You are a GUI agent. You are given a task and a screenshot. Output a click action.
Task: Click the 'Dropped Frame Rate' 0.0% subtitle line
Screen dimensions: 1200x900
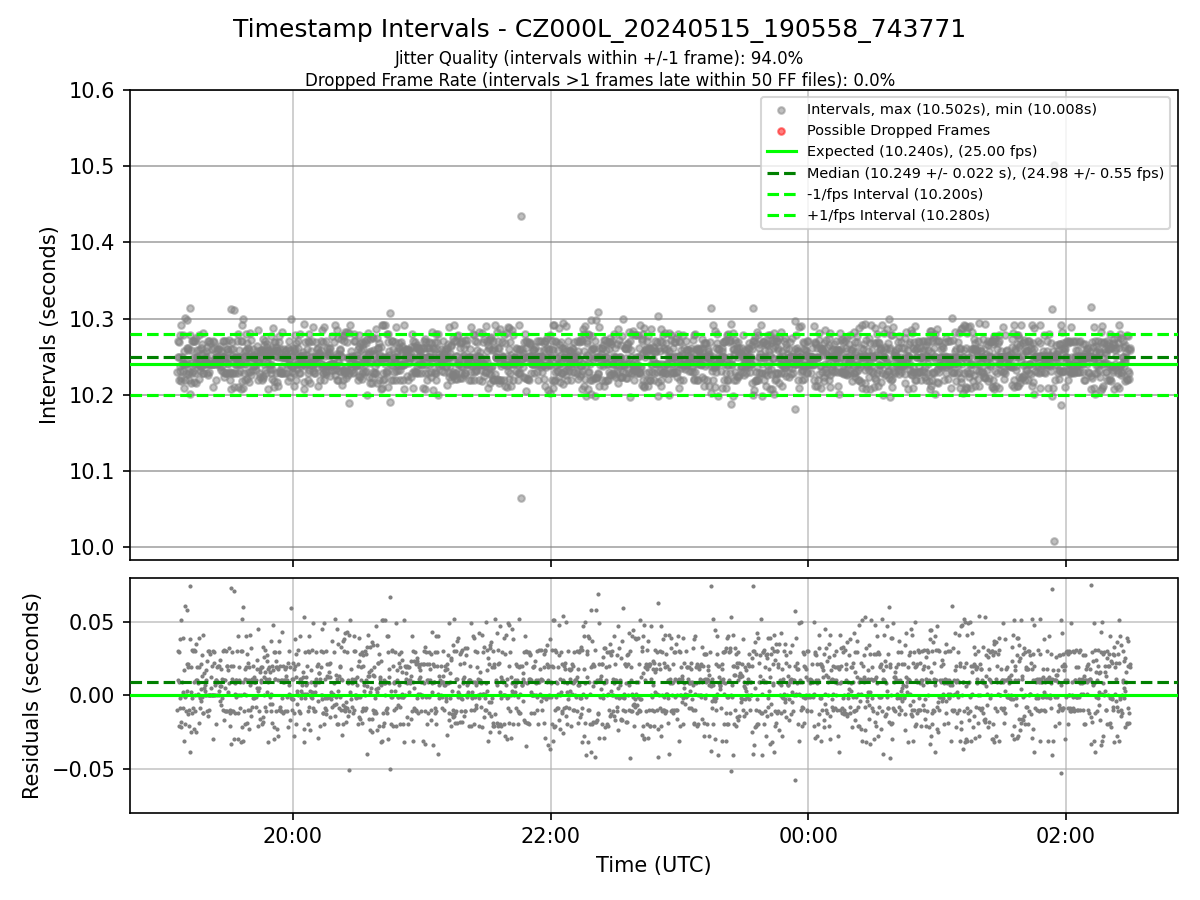tap(599, 80)
